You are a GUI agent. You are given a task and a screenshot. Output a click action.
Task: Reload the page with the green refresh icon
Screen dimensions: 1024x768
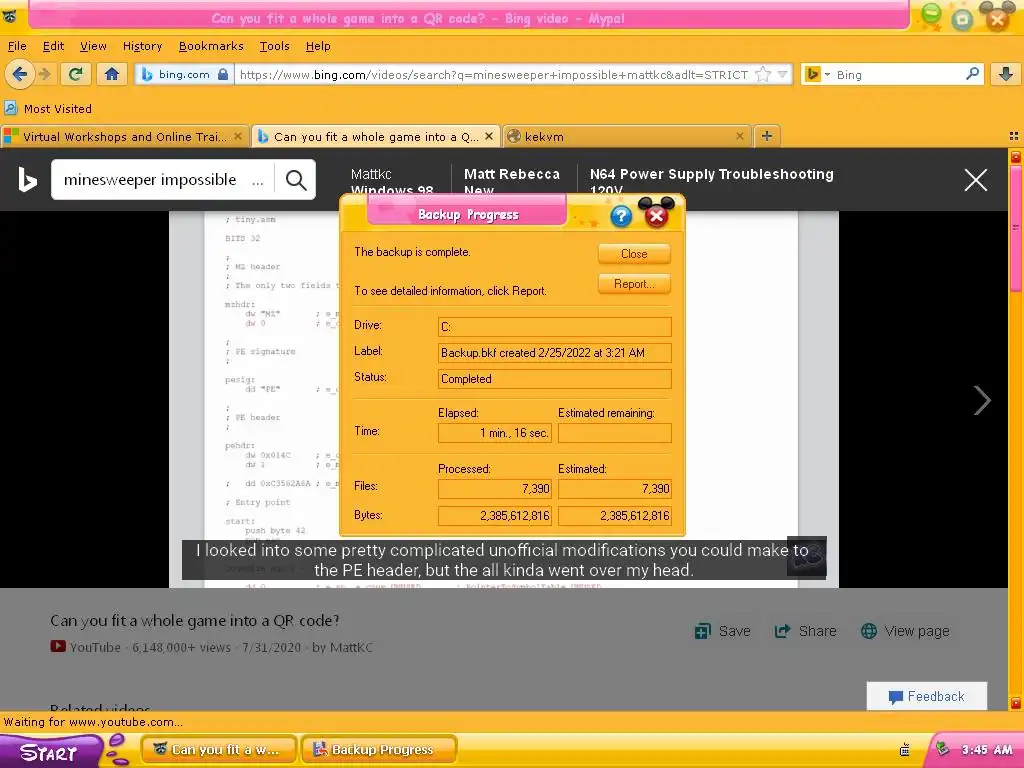point(76,74)
